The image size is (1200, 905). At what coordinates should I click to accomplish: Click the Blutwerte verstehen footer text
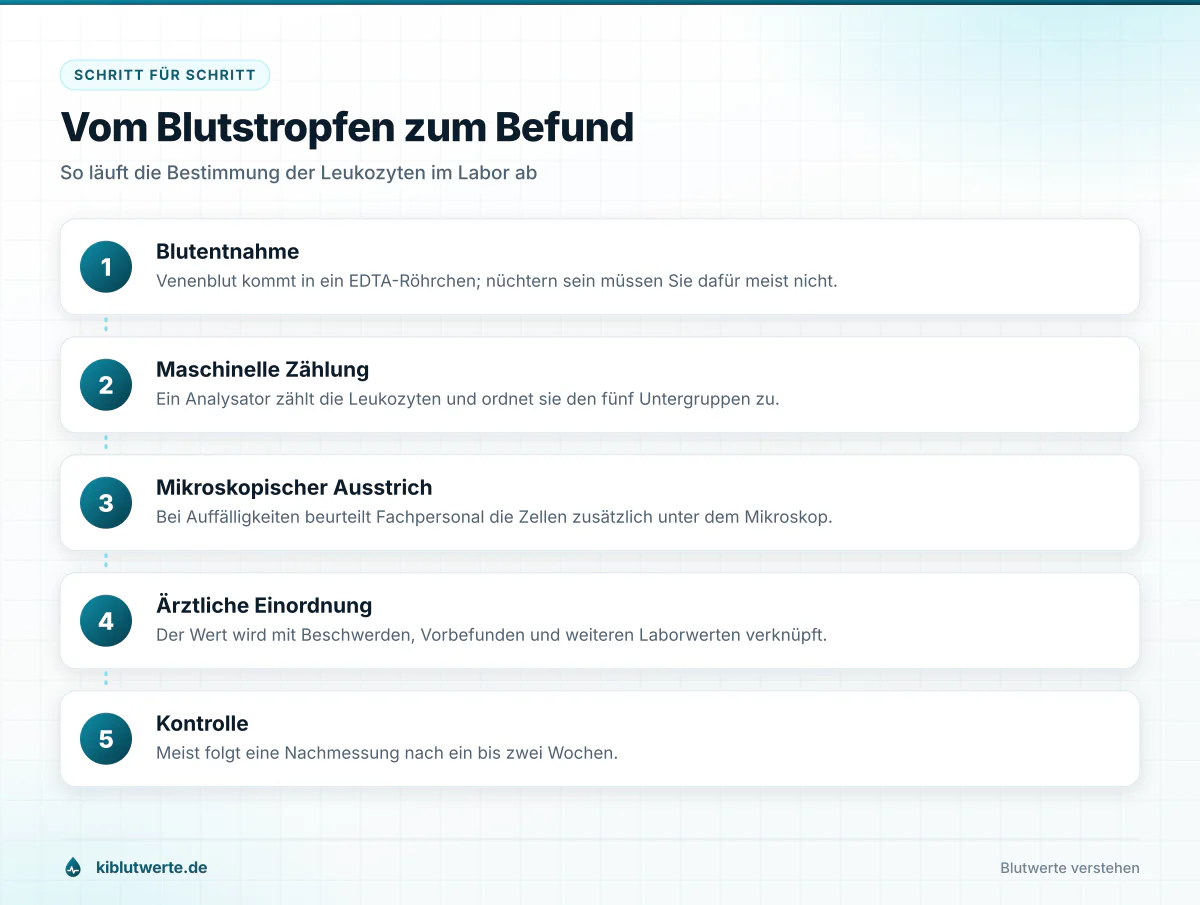pos(1070,868)
